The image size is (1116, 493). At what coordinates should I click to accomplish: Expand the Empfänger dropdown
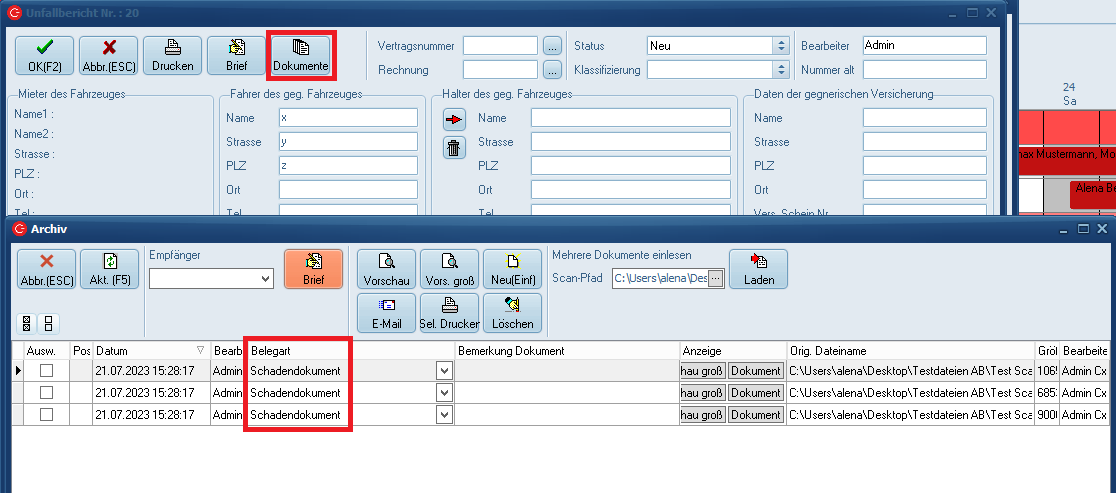265,279
